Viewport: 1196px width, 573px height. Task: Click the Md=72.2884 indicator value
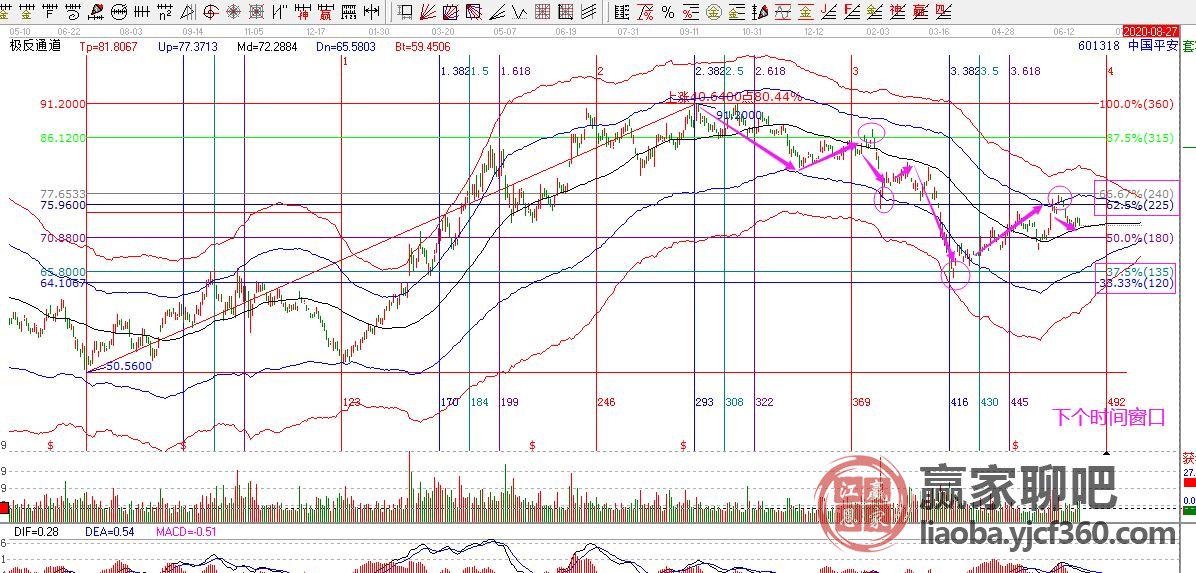point(267,47)
